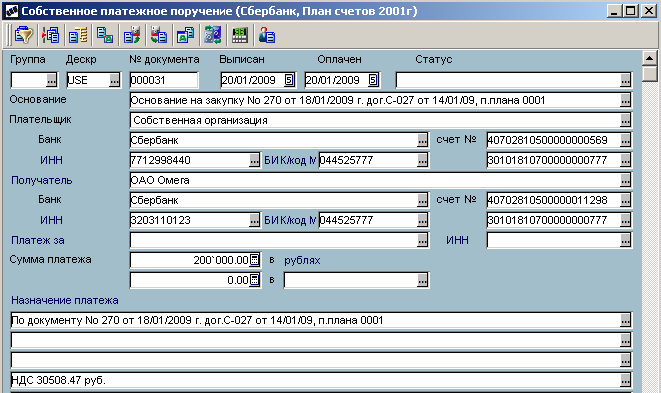The width and height of the screenshot is (661, 393).
Task: Click the рублях currency link
Action: (302, 260)
